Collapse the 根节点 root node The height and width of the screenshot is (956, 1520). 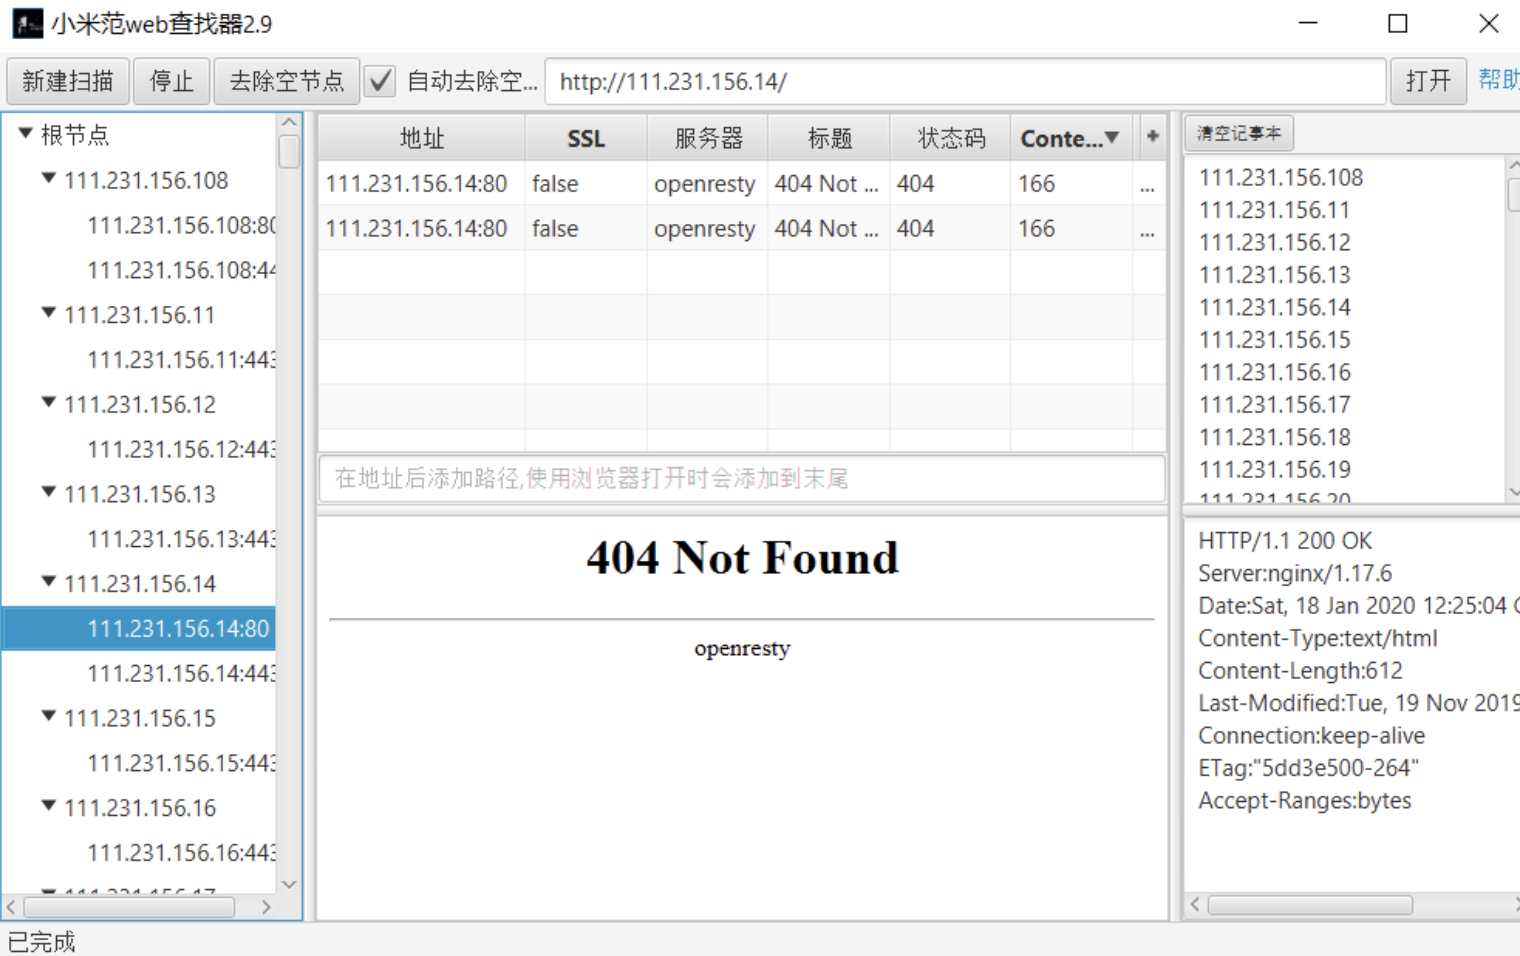pos(26,133)
